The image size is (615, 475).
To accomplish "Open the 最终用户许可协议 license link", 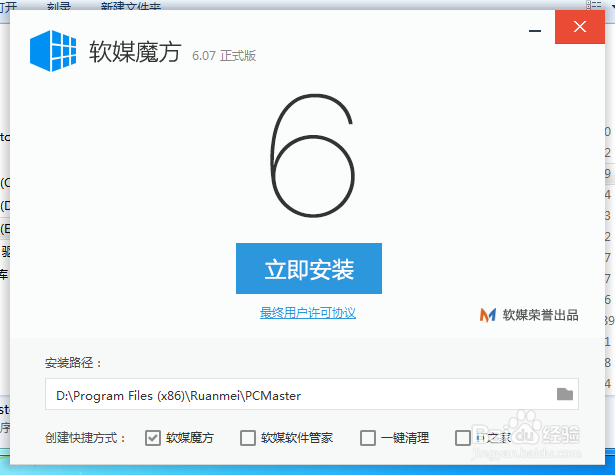I will (x=308, y=313).
